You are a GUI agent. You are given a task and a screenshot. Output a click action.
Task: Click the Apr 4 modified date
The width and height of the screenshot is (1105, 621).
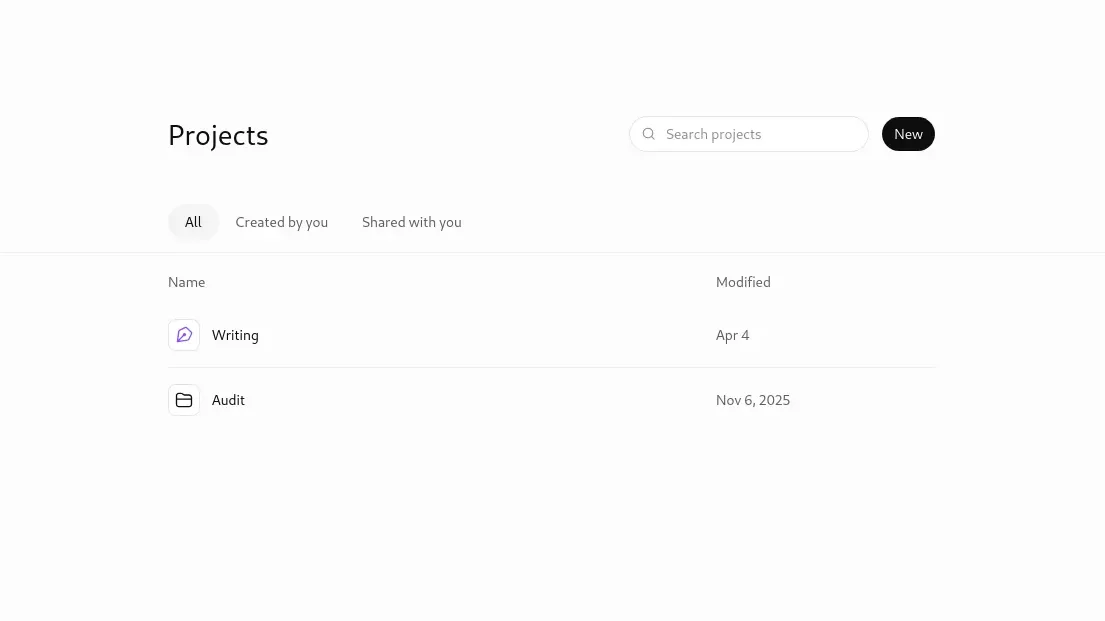732,335
